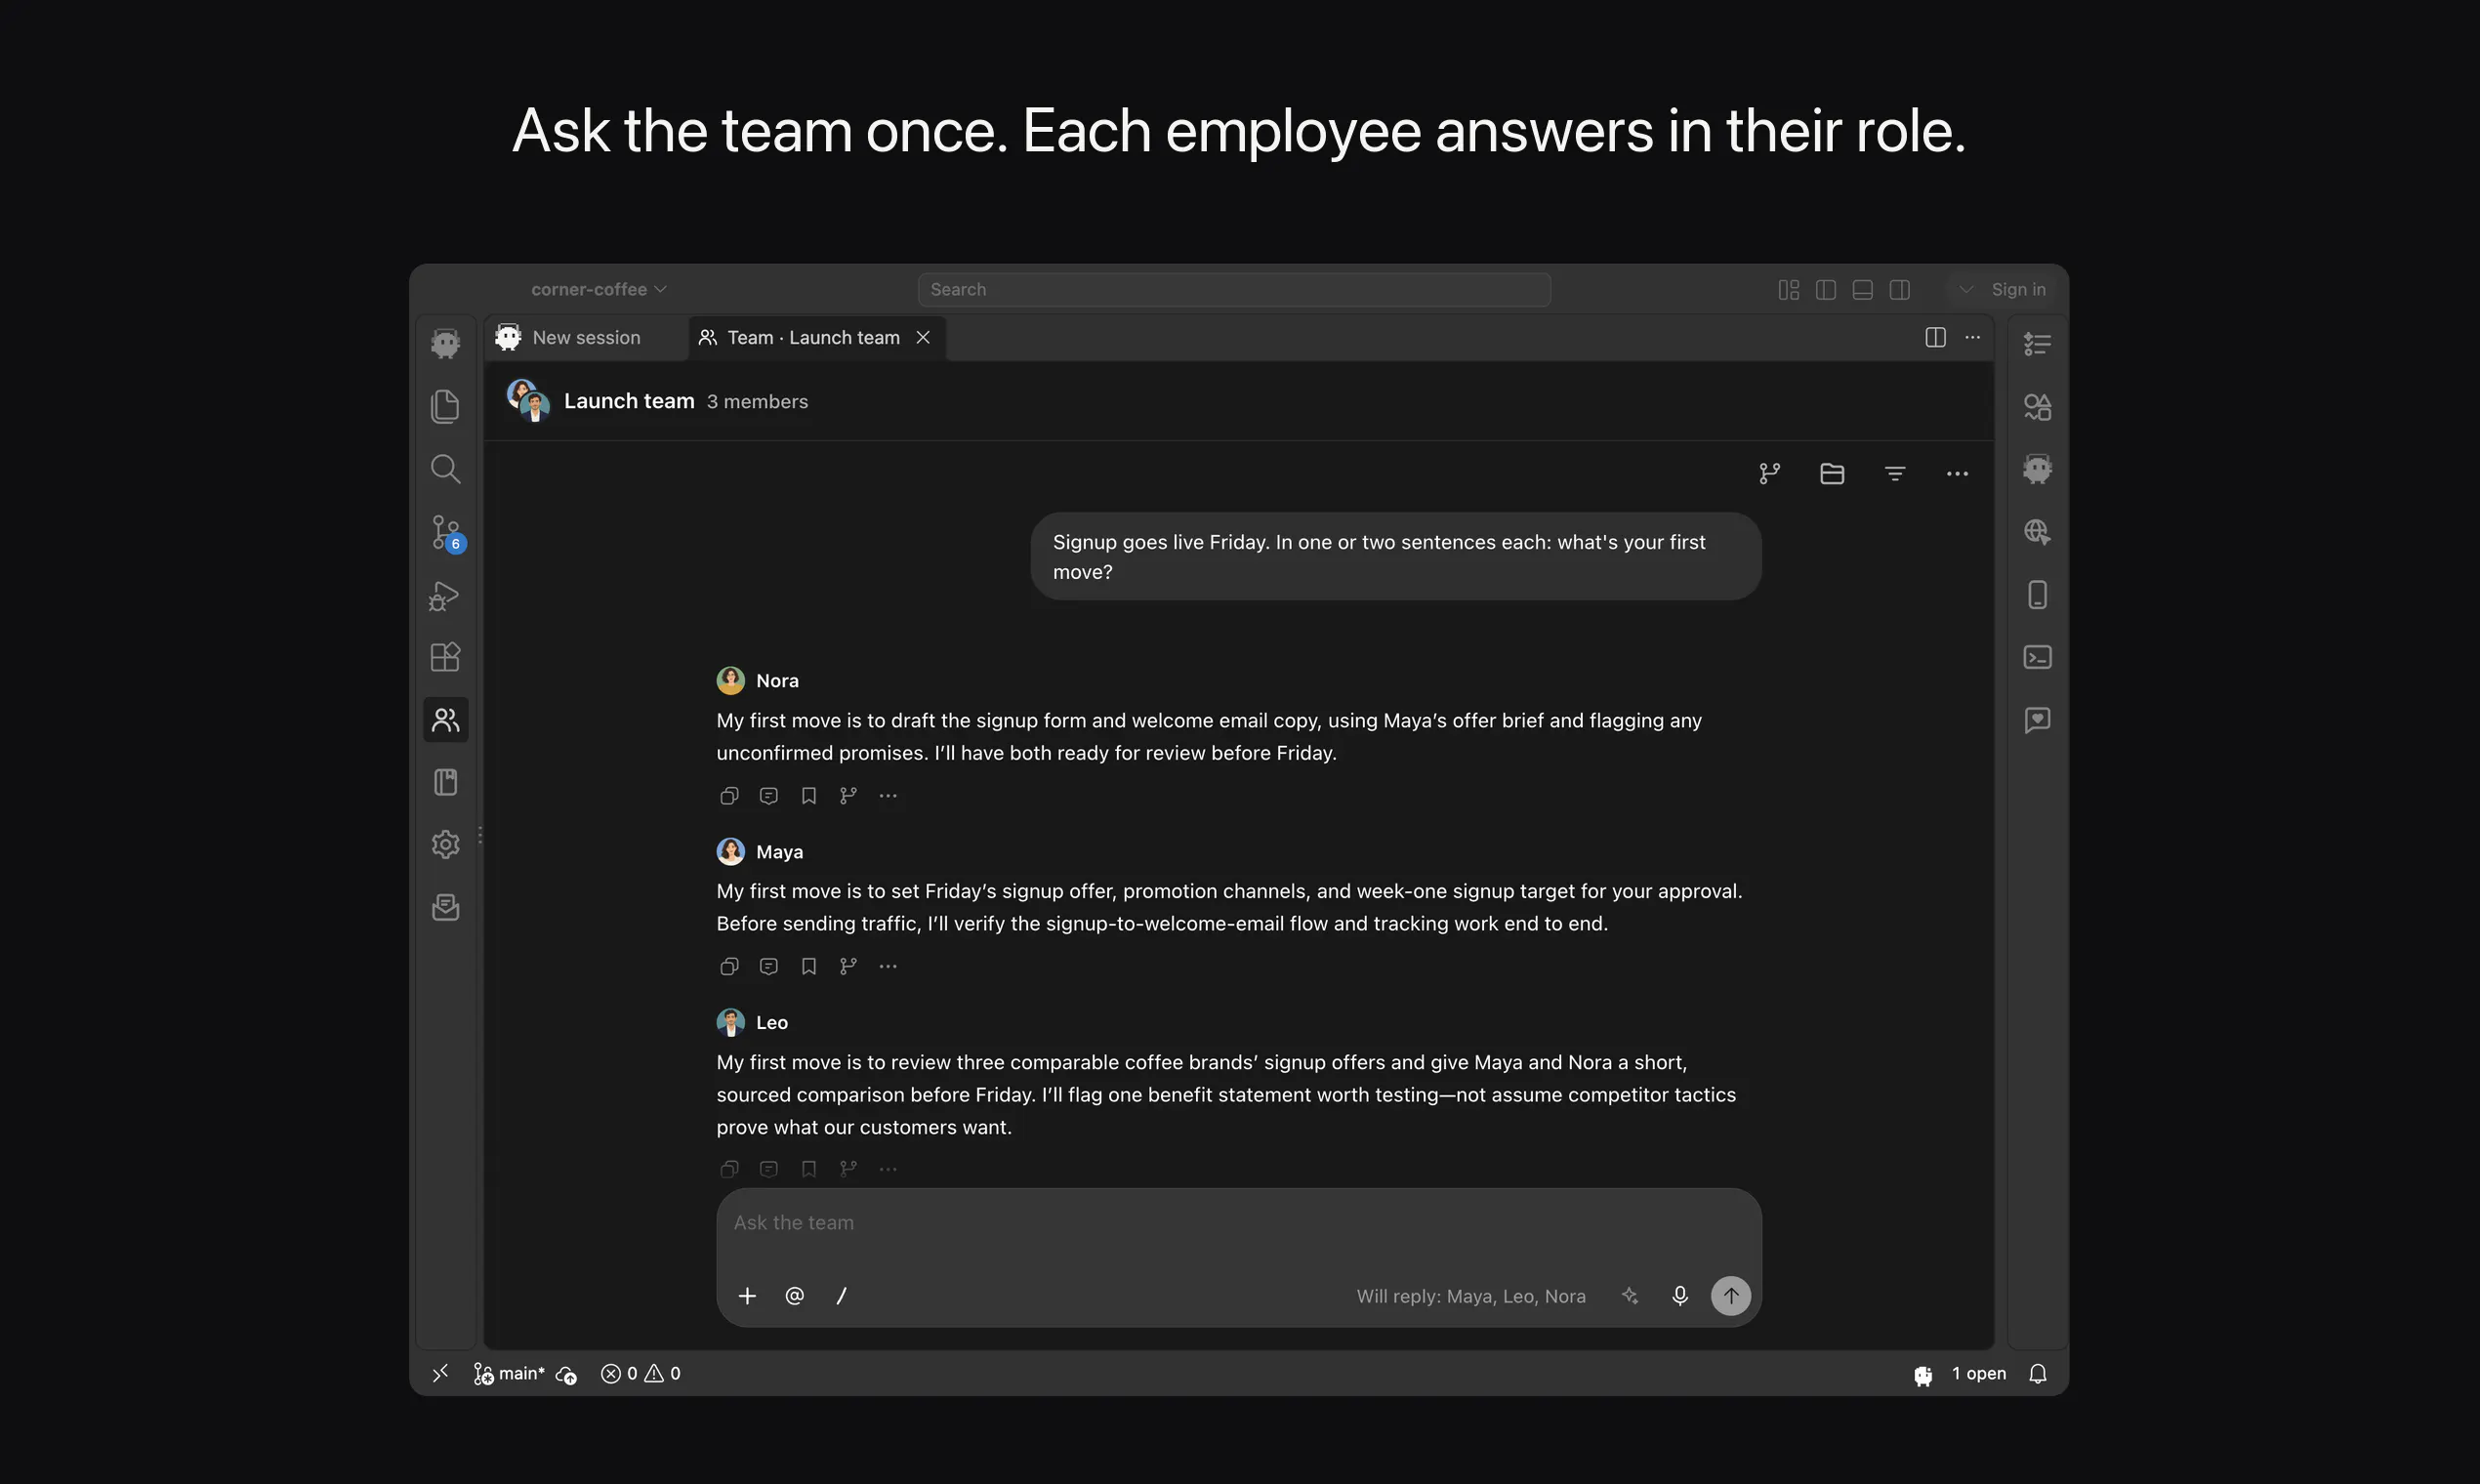Screen dimensions: 2480x1484
Task: Click the filter lines icon in chat toolbar
Action: 1895,473
